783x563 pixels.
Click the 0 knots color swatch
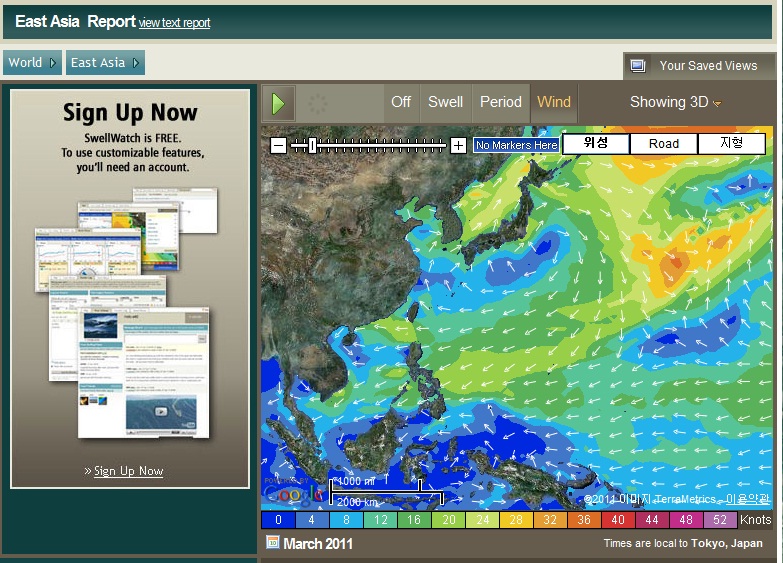278,520
